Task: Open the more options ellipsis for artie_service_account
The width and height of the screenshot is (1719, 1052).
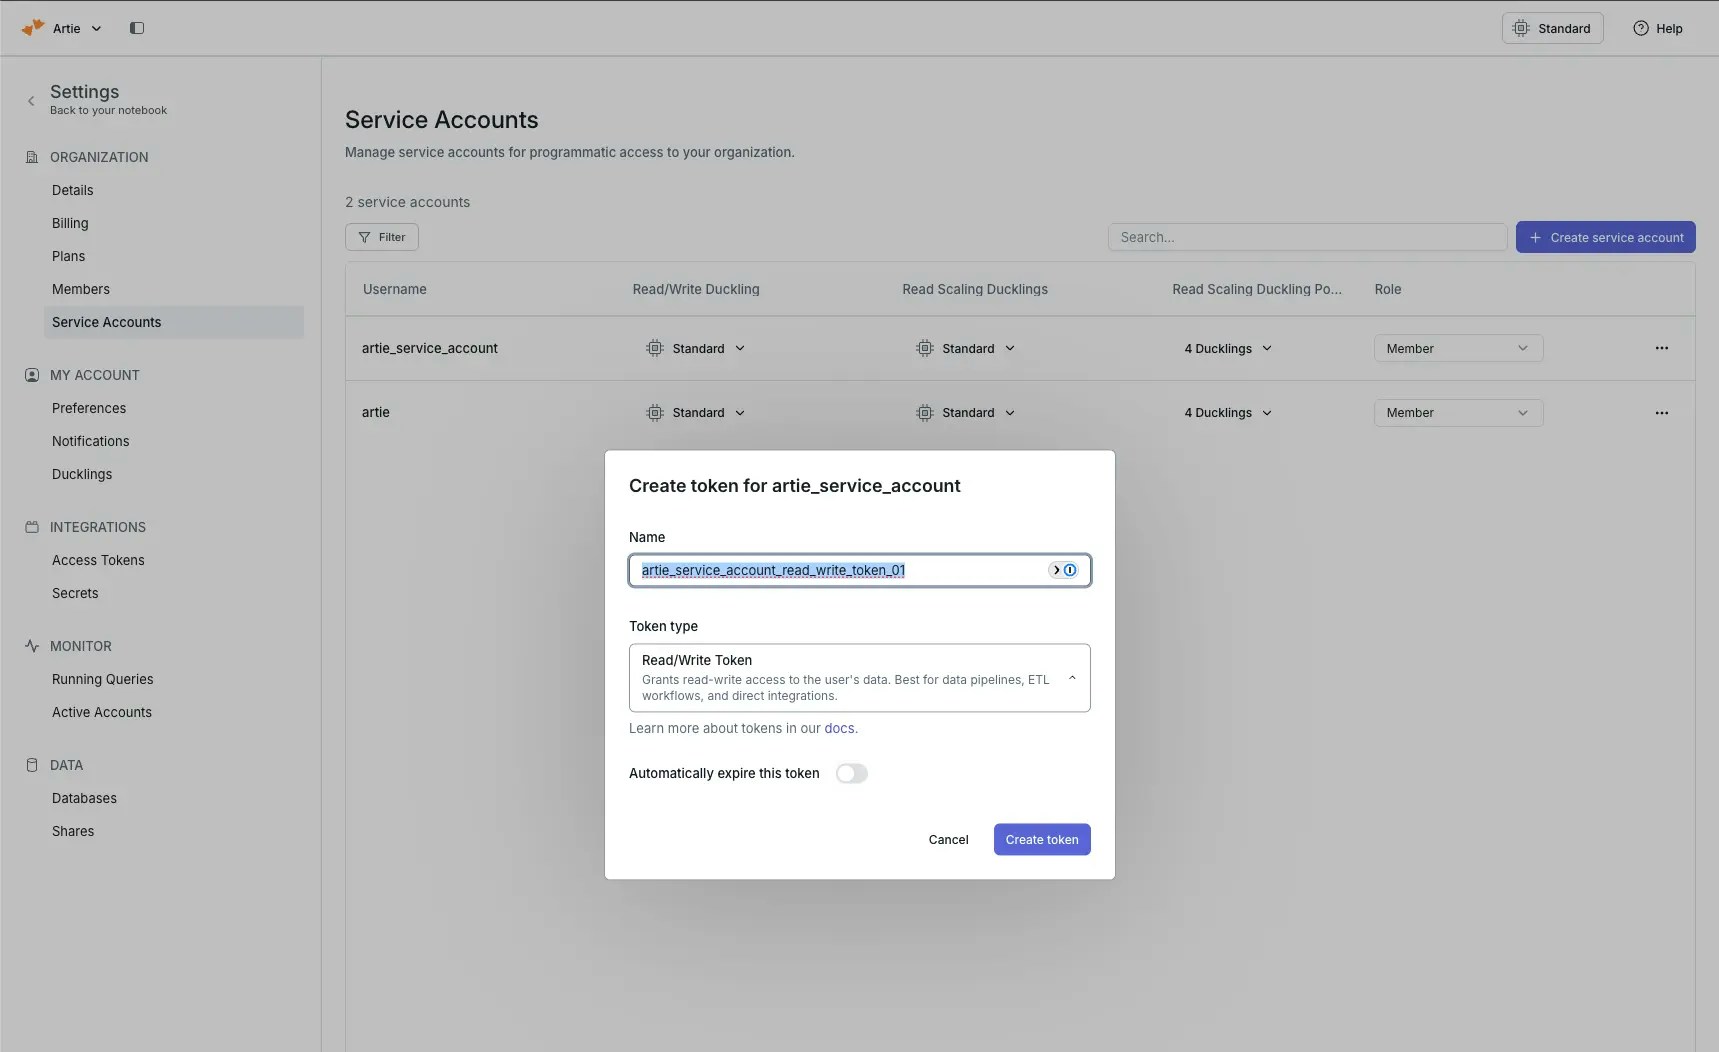Action: coord(1663,348)
